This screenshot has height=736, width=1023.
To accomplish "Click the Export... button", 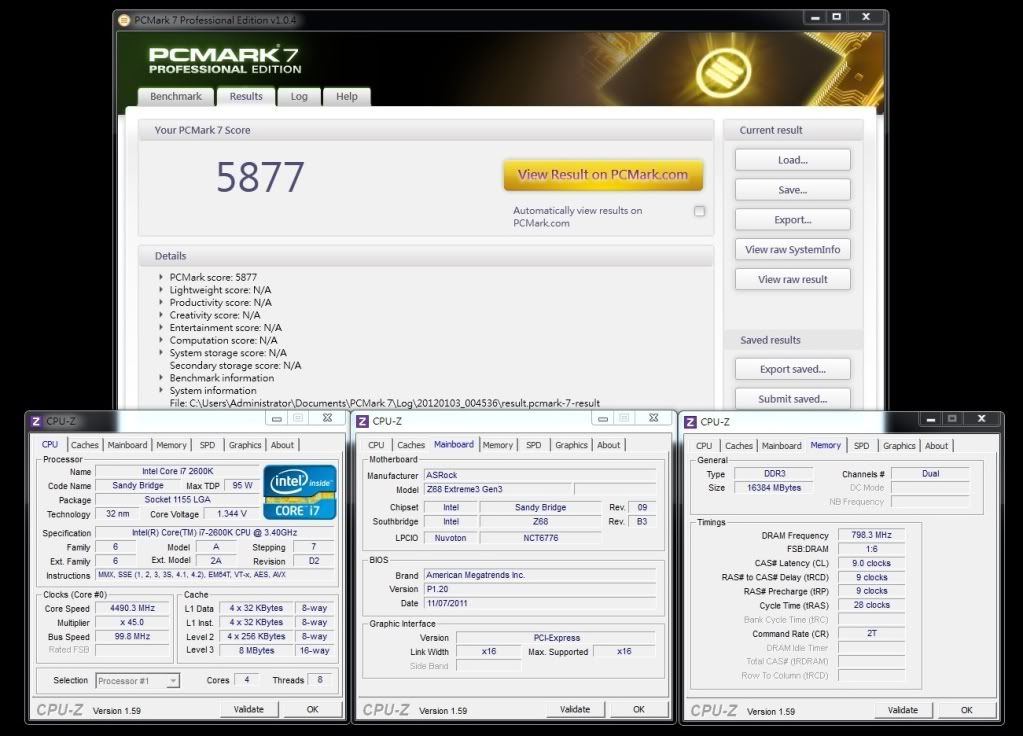I will click(x=793, y=220).
